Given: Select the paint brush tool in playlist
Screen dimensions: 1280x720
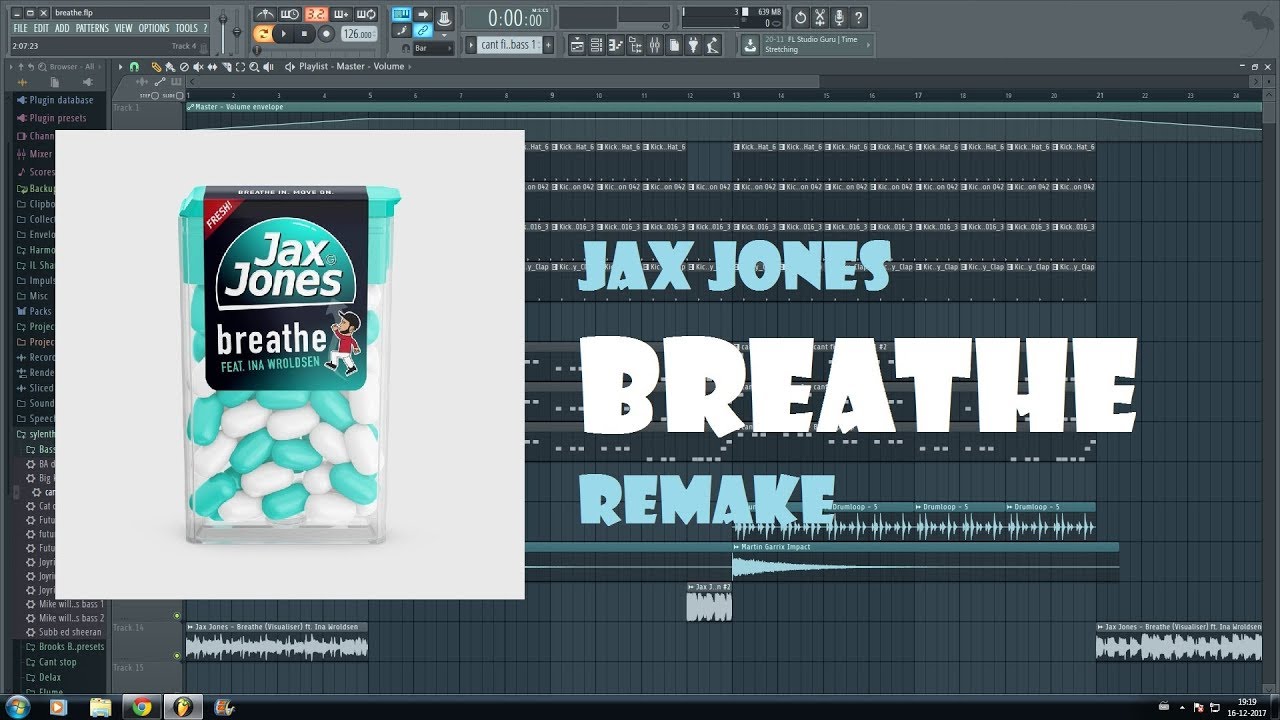Looking at the screenshot, I should (x=170, y=67).
